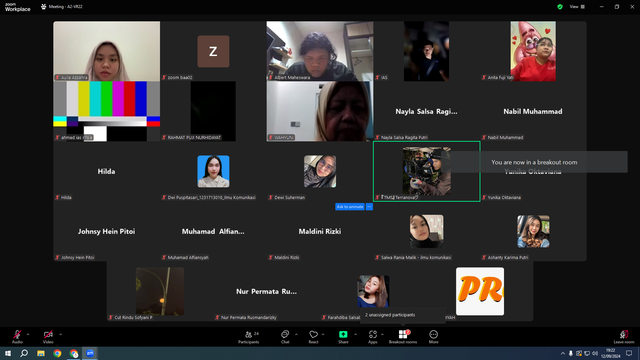Screen dimensions: 640x360
Task: Open the Participants panel
Action: coord(249,337)
